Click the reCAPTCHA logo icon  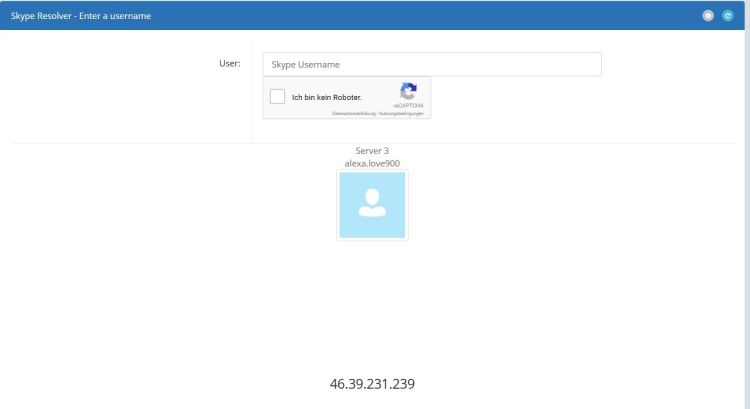(408, 91)
